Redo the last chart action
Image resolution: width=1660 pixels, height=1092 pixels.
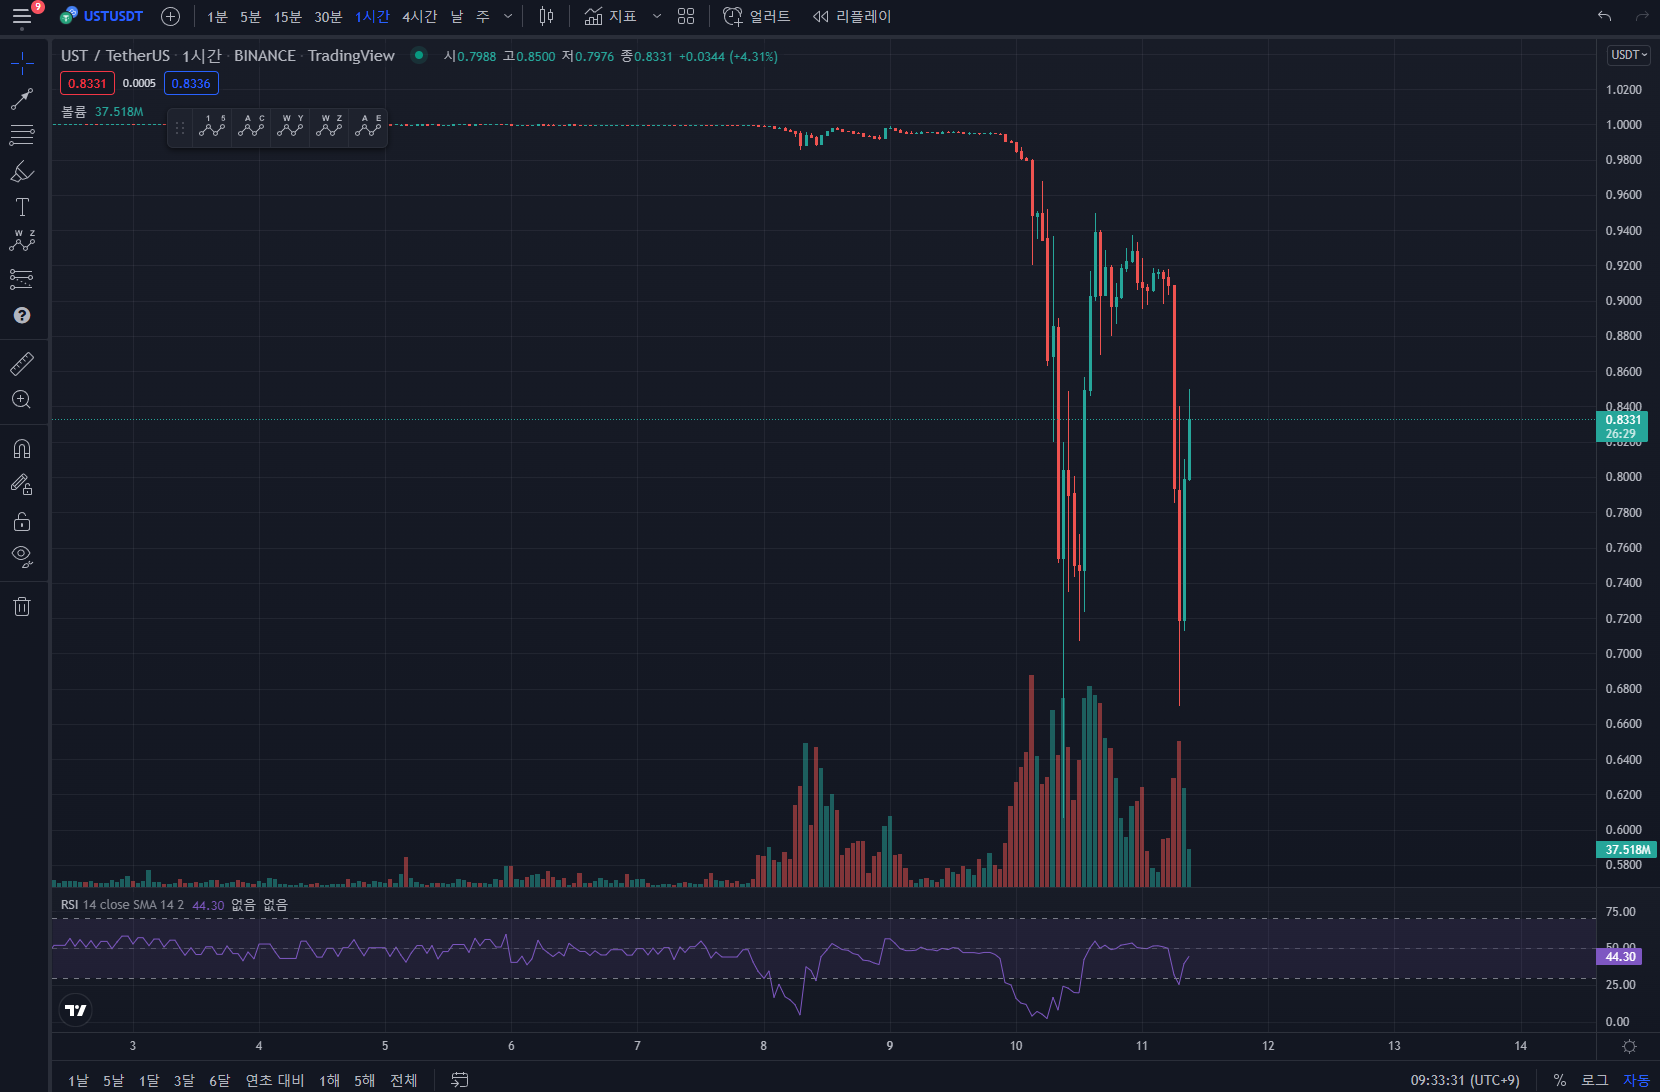click(1641, 16)
